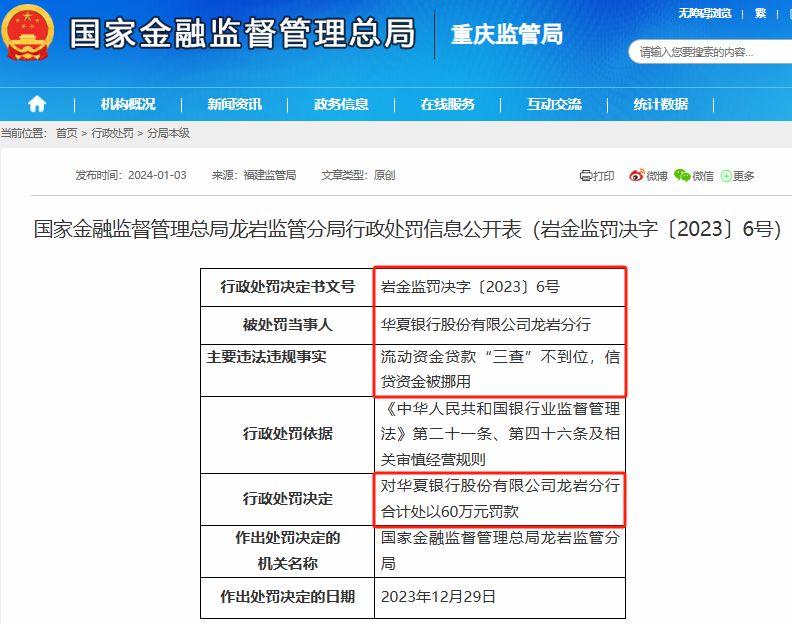This screenshot has height=624, width=792.
Task: Click 重庆监管局 header text
Action: click(x=507, y=34)
